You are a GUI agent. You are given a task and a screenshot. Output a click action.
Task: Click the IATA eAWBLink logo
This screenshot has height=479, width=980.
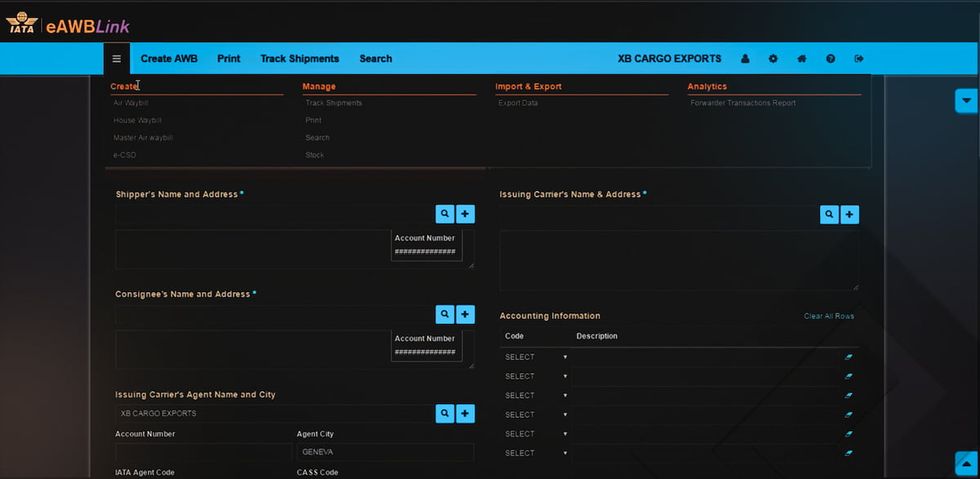tap(68, 25)
